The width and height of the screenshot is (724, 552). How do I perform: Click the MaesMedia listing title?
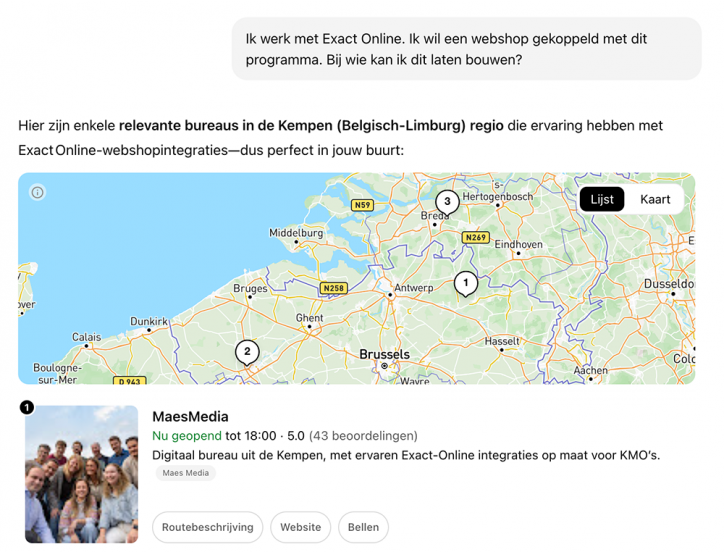pyautogui.click(x=190, y=417)
